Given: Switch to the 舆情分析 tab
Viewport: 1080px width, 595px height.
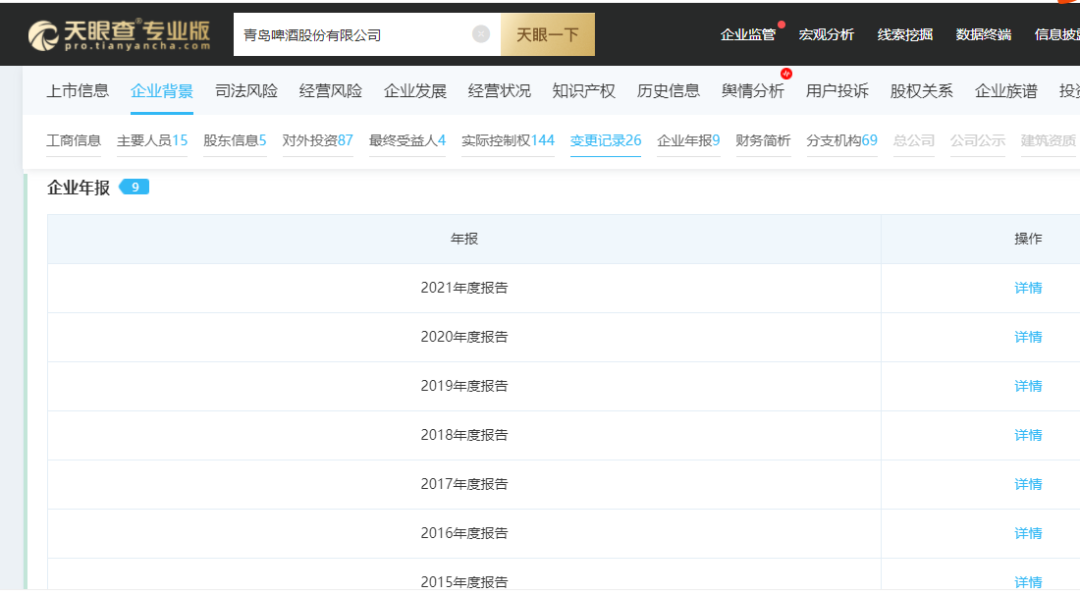Looking at the screenshot, I should tap(753, 91).
